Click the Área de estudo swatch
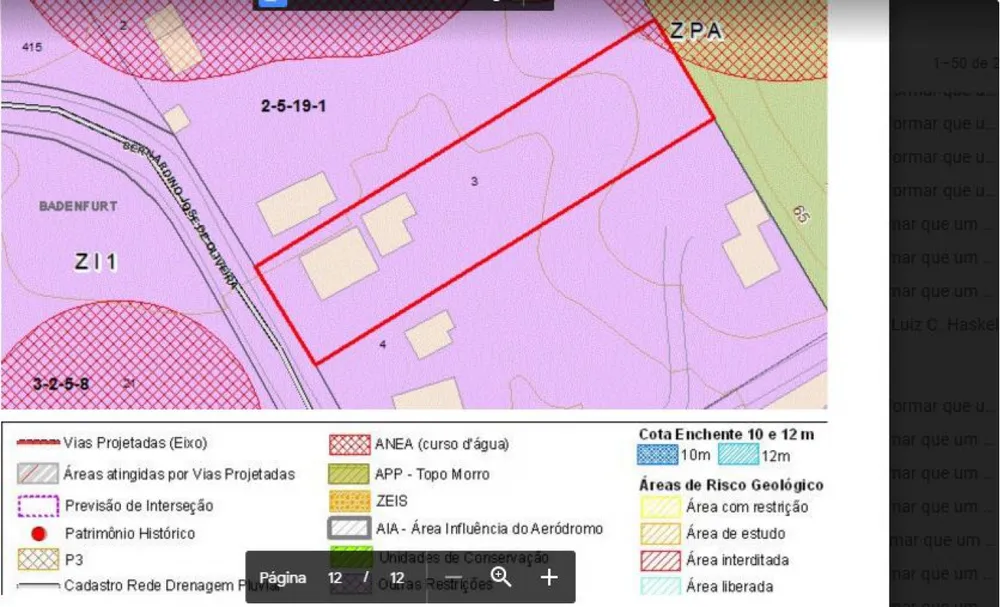 [660, 534]
